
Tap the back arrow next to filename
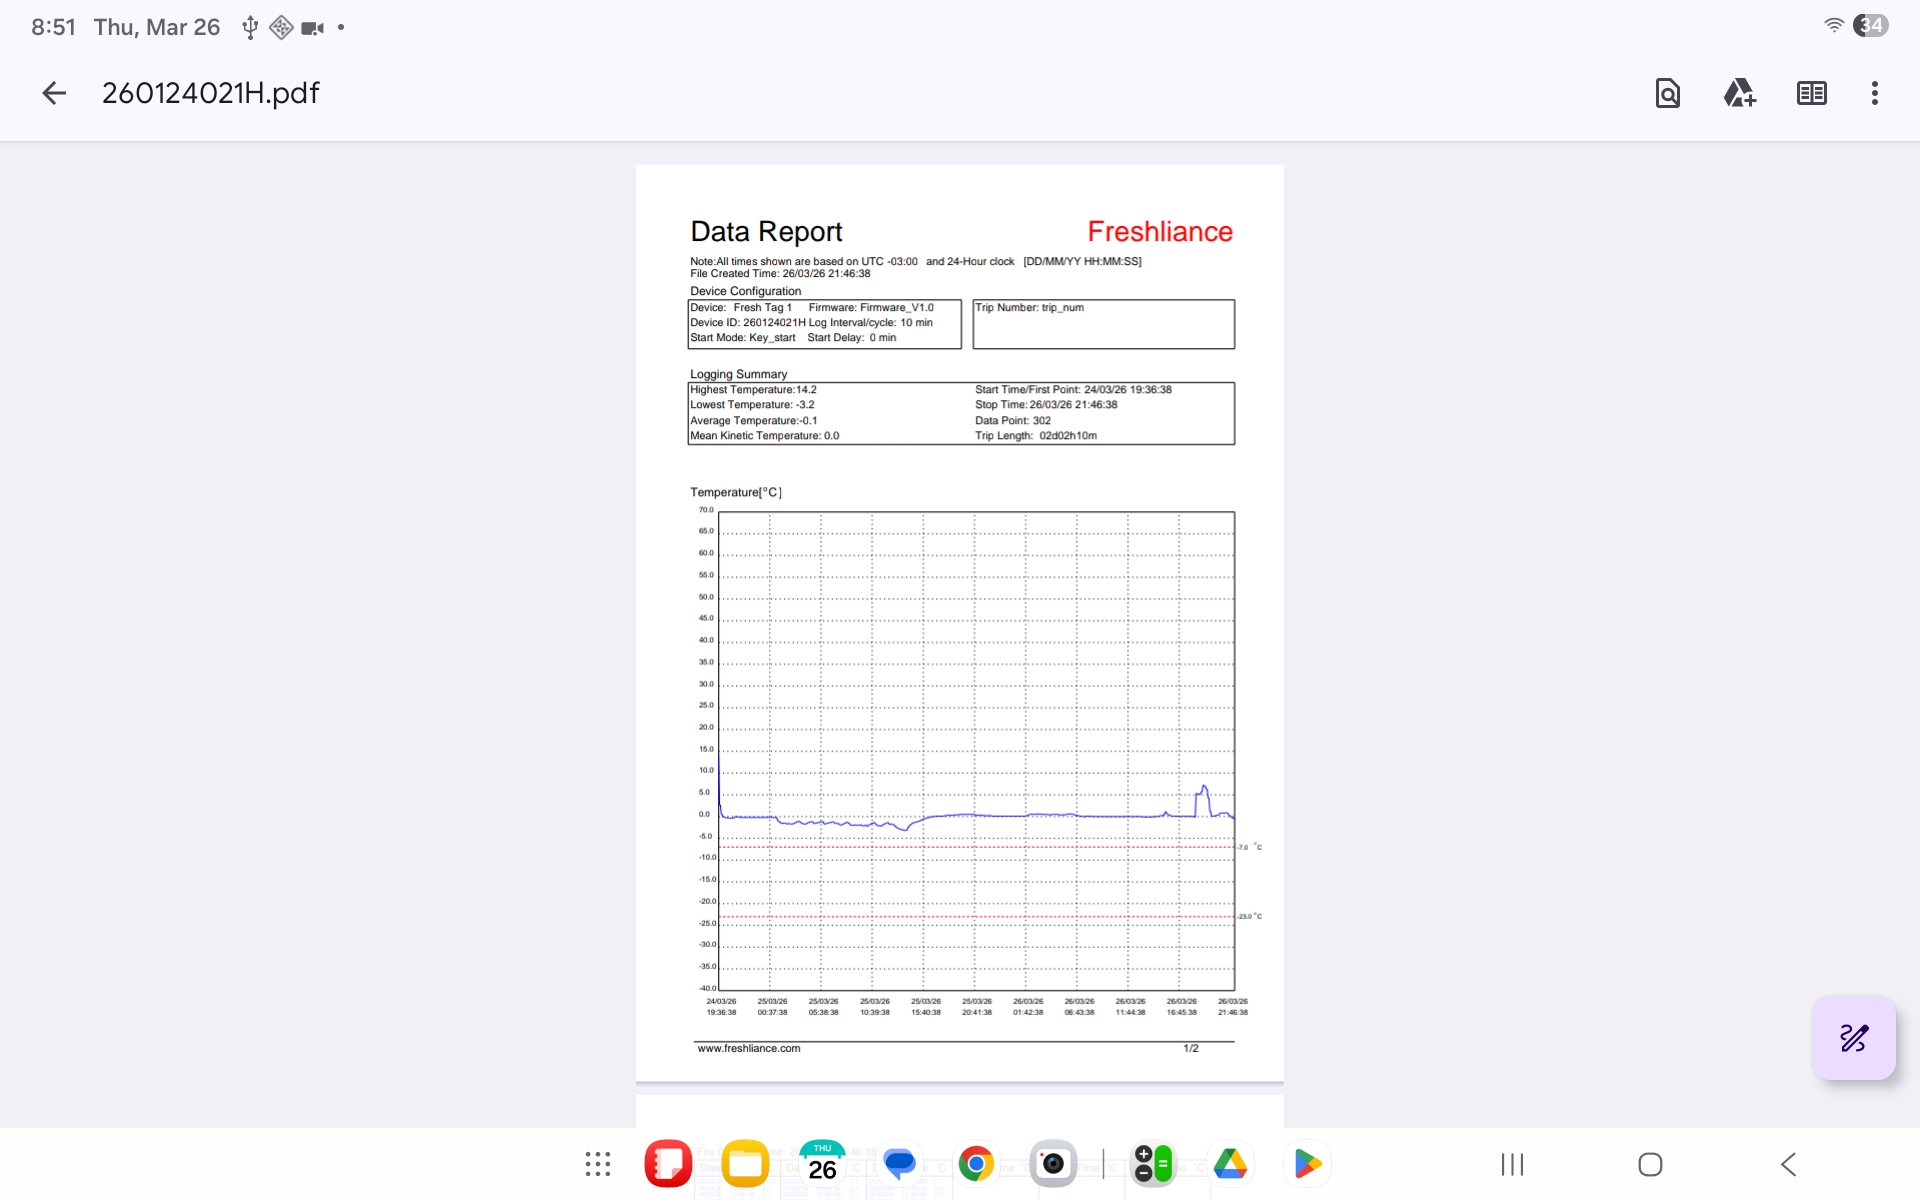click(54, 93)
